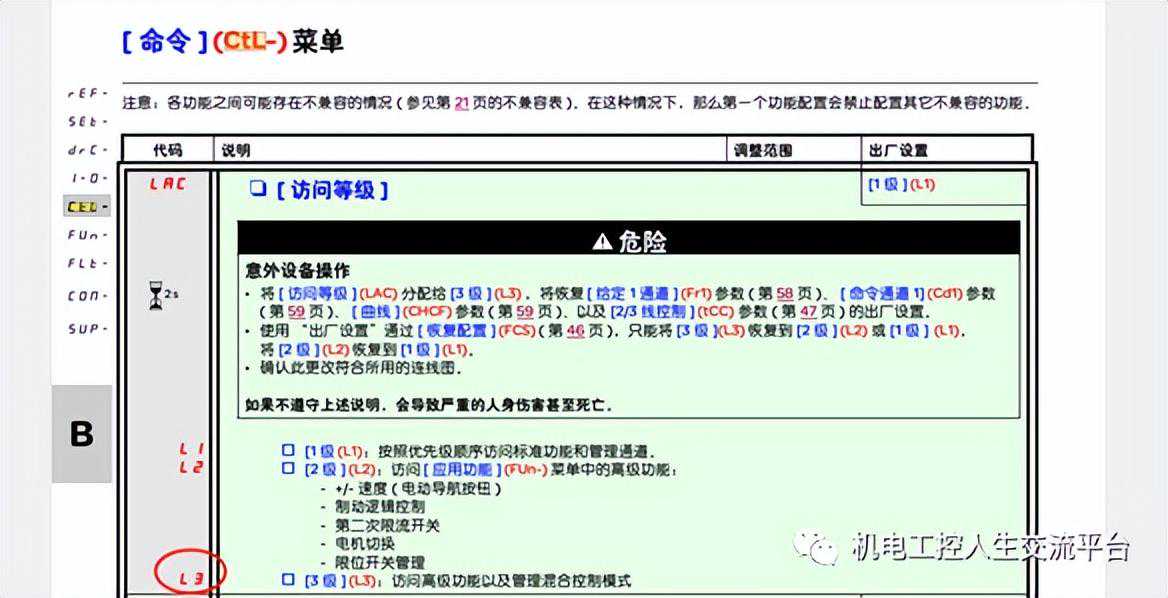Check the box for [3 级] (L3) option

pyautogui.click(x=288, y=580)
